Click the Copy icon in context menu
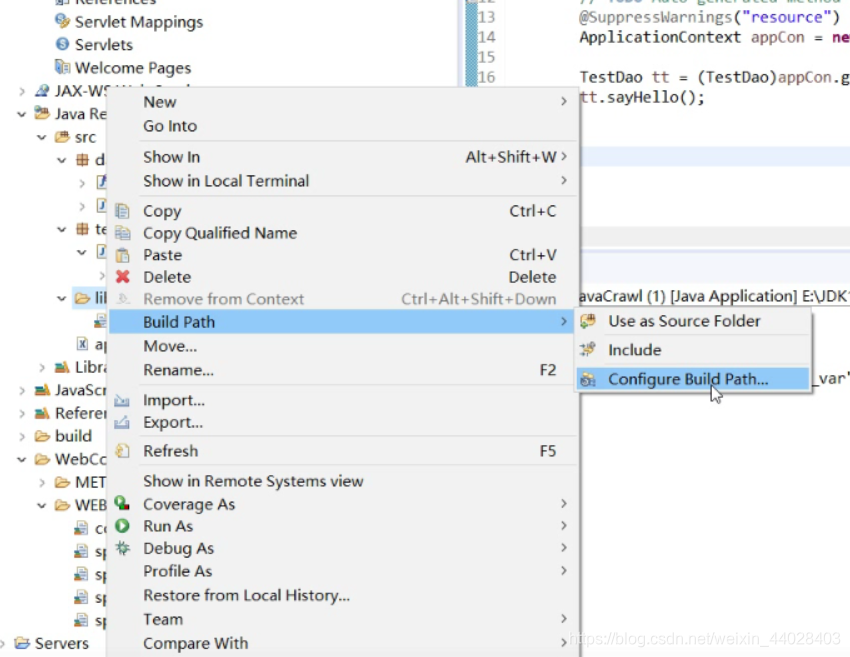The height and width of the screenshot is (657, 850). (123, 211)
